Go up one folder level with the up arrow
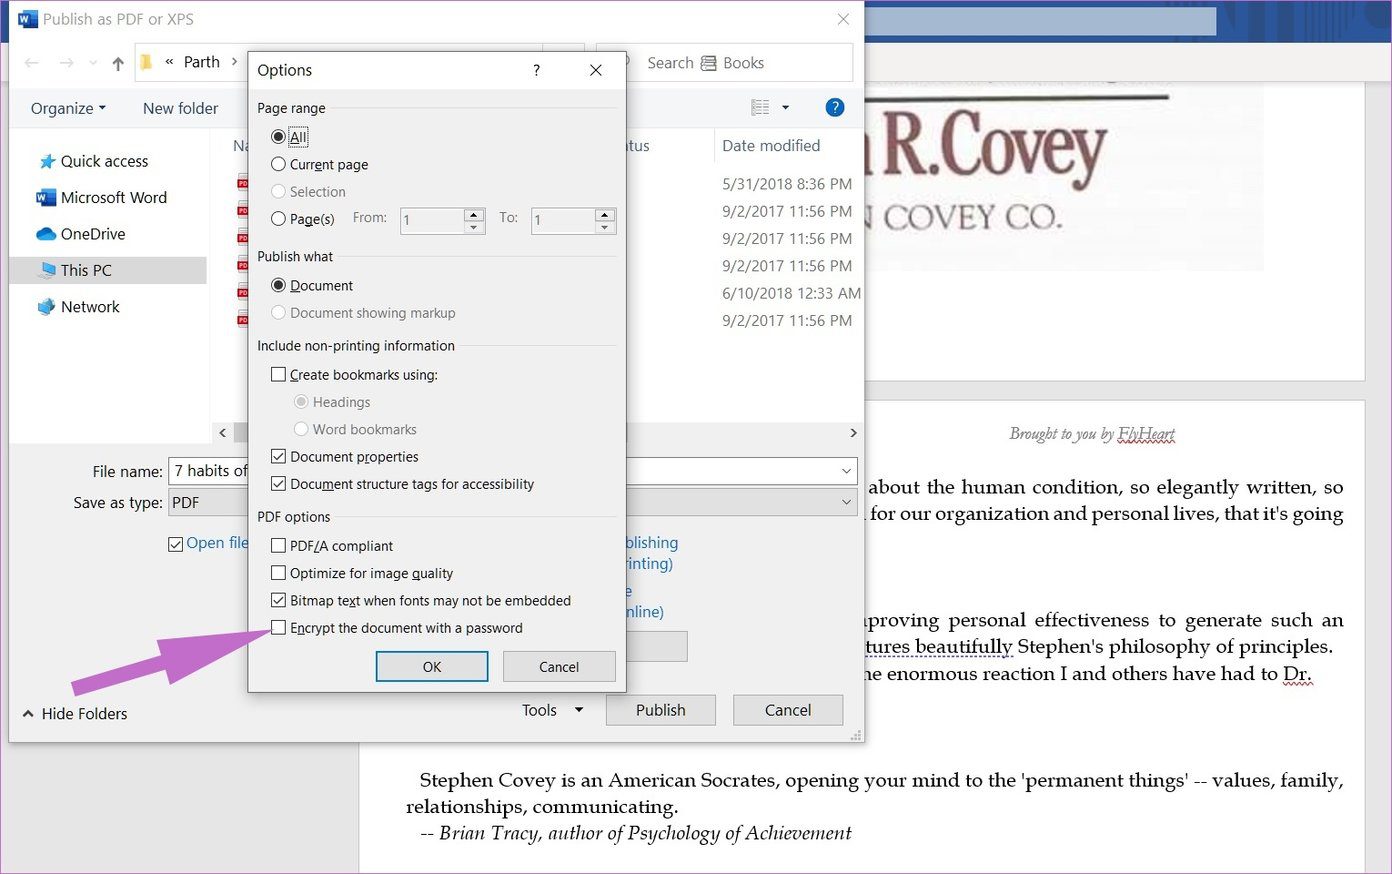Image resolution: width=1392 pixels, height=874 pixels. click(118, 63)
